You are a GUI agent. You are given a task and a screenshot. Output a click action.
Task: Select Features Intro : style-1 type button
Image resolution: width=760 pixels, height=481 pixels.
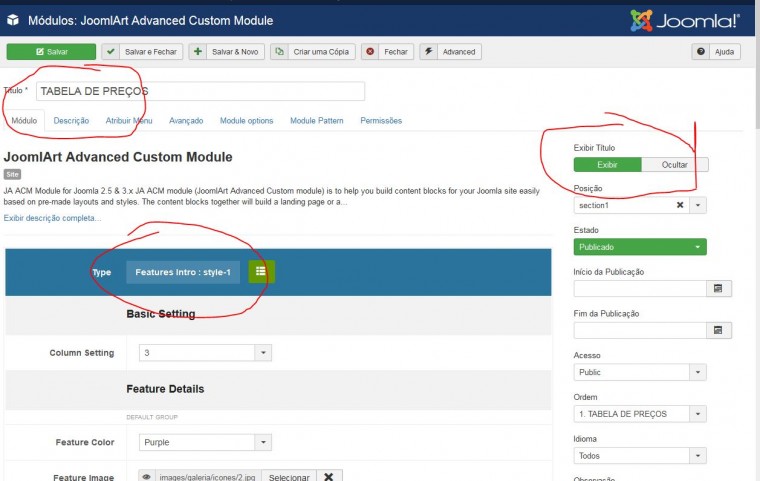[183, 272]
